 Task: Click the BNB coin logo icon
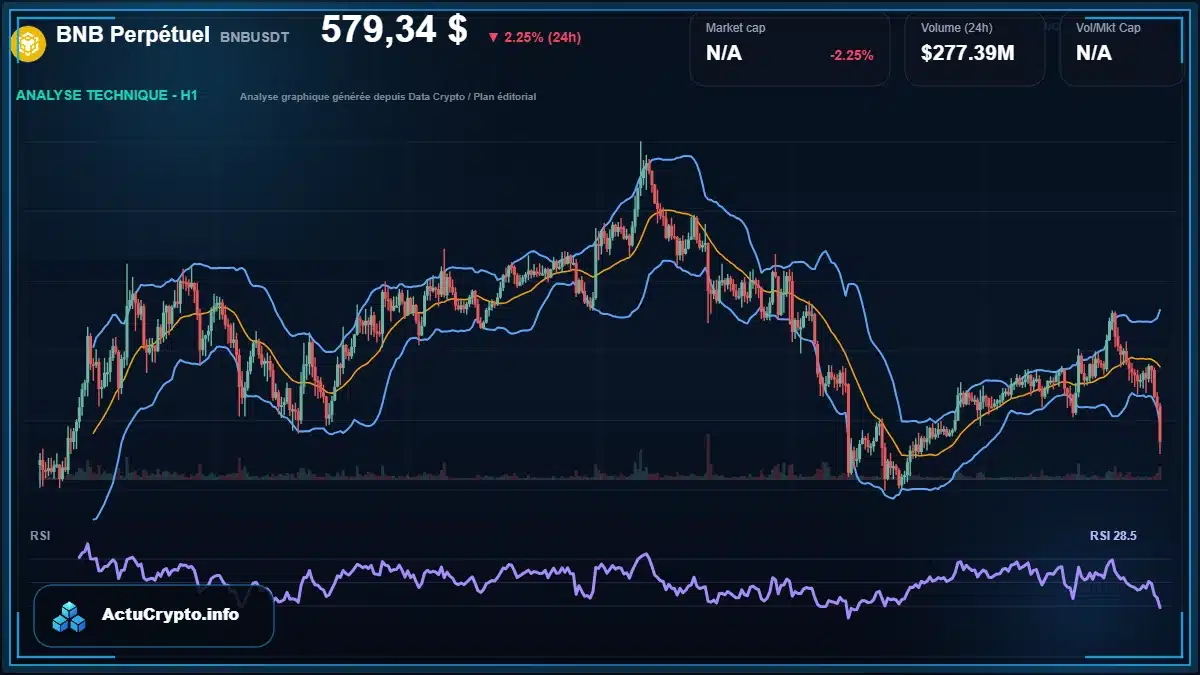coord(27,42)
